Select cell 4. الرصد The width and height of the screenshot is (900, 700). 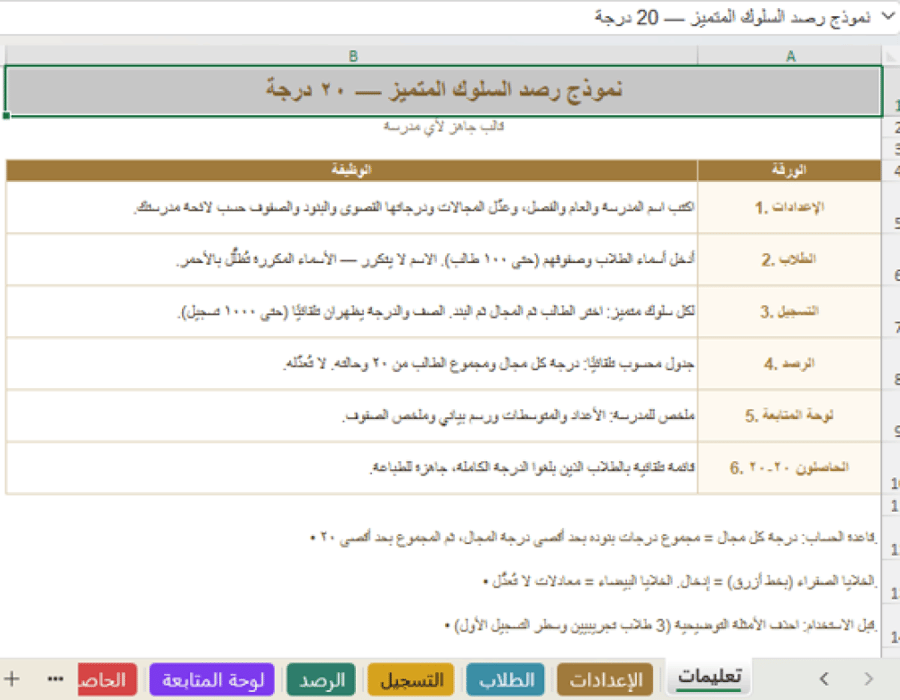(789, 364)
